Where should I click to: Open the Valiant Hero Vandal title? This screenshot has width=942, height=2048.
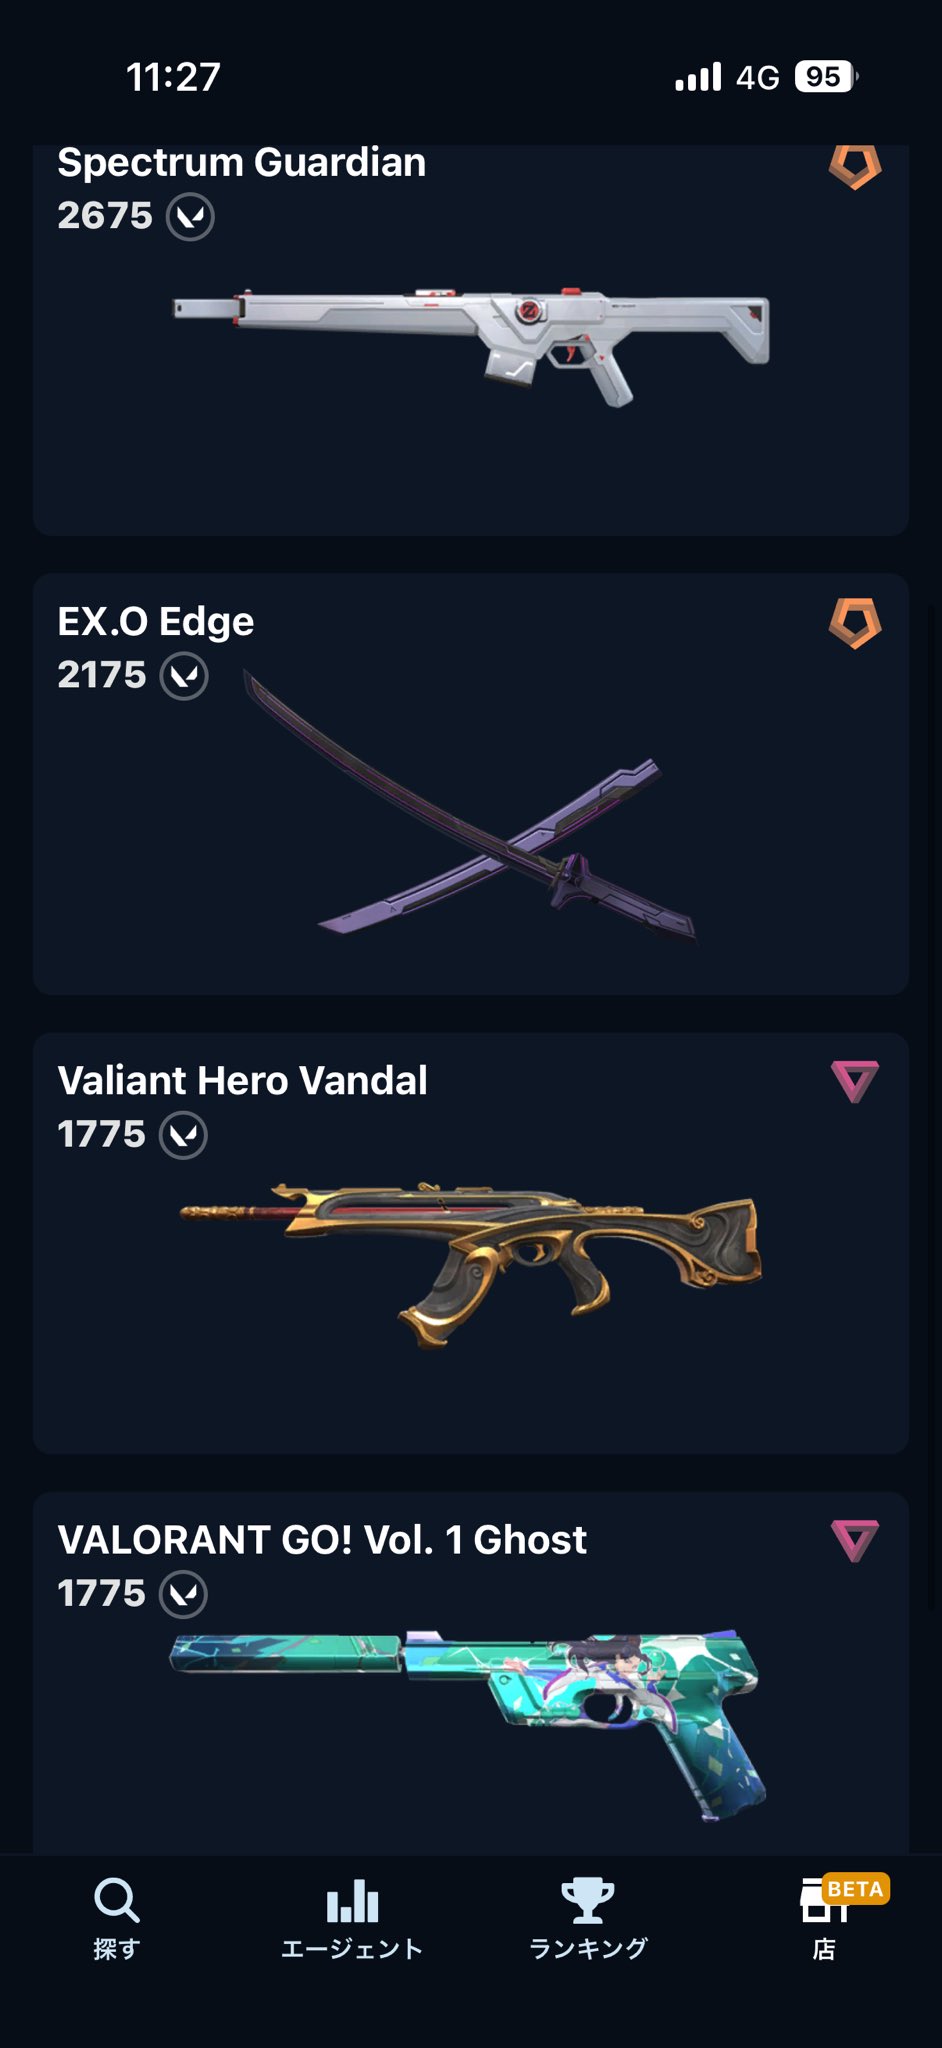[x=242, y=1081]
